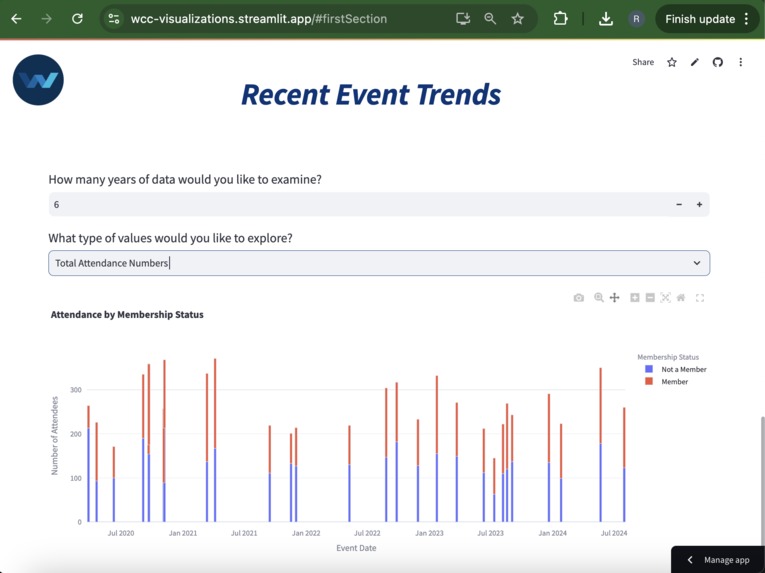
Task: Click the Membership Status legend title
Action: [x=668, y=357]
